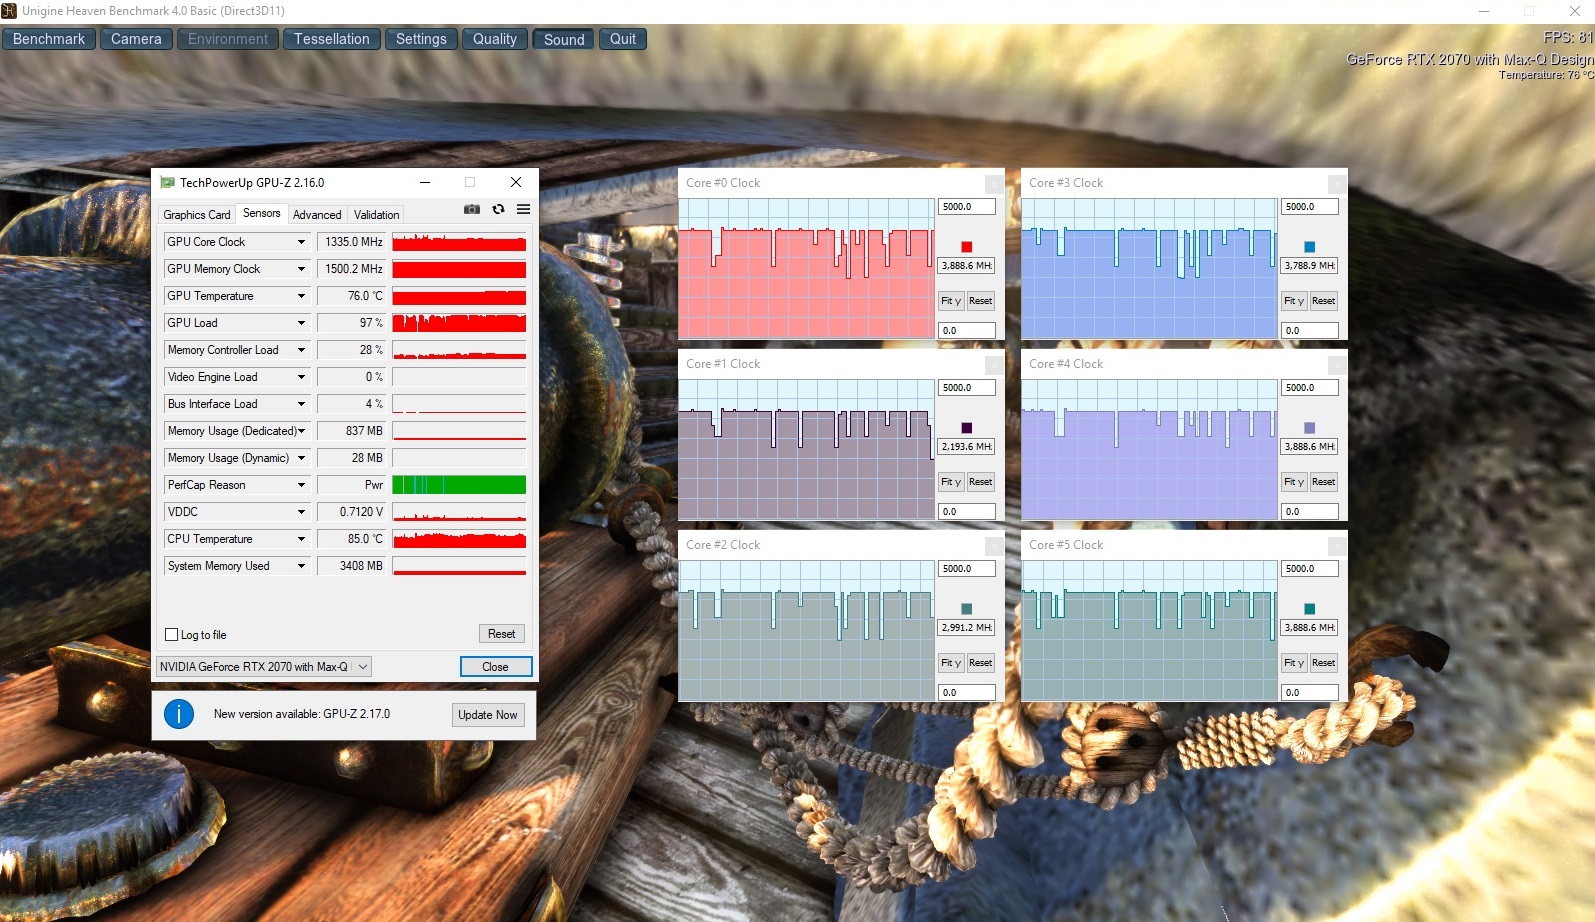Click the GPU-Z title bar app icon
The height and width of the screenshot is (922, 1595).
coord(168,183)
